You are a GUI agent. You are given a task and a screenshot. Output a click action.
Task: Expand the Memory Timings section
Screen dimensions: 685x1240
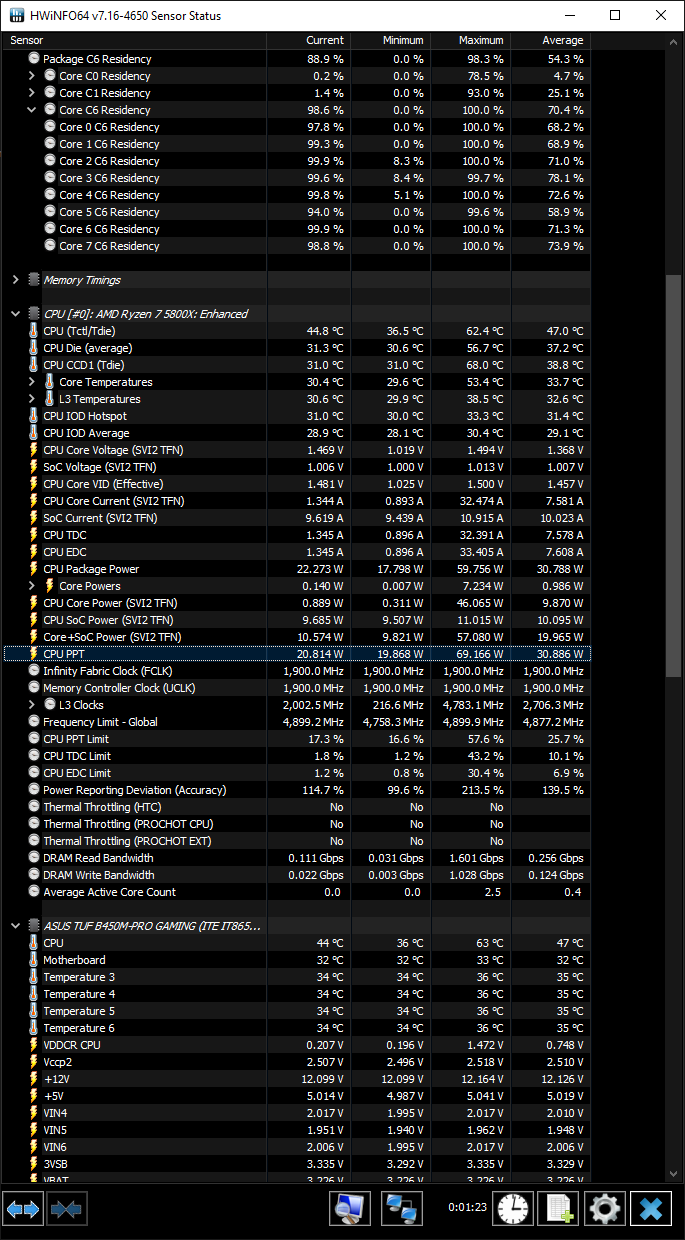click(16, 280)
